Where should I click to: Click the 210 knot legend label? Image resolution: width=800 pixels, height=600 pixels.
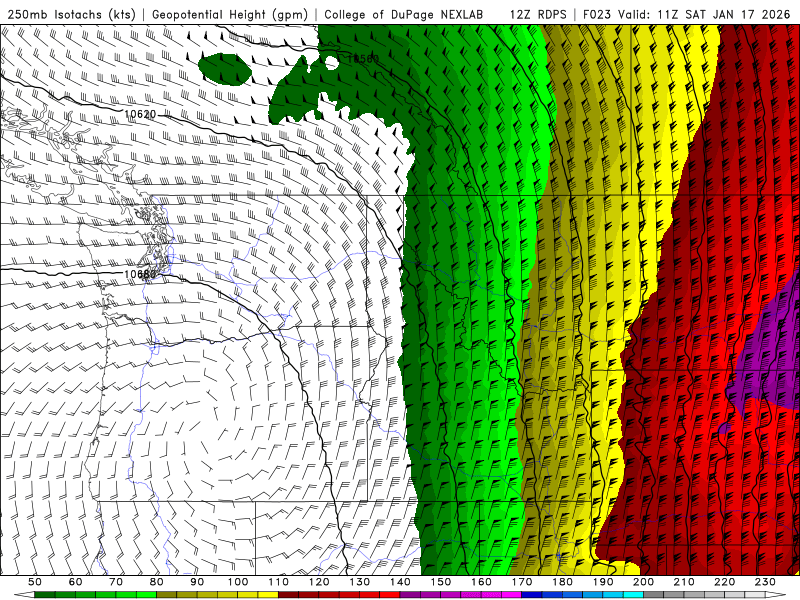pos(684,582)
